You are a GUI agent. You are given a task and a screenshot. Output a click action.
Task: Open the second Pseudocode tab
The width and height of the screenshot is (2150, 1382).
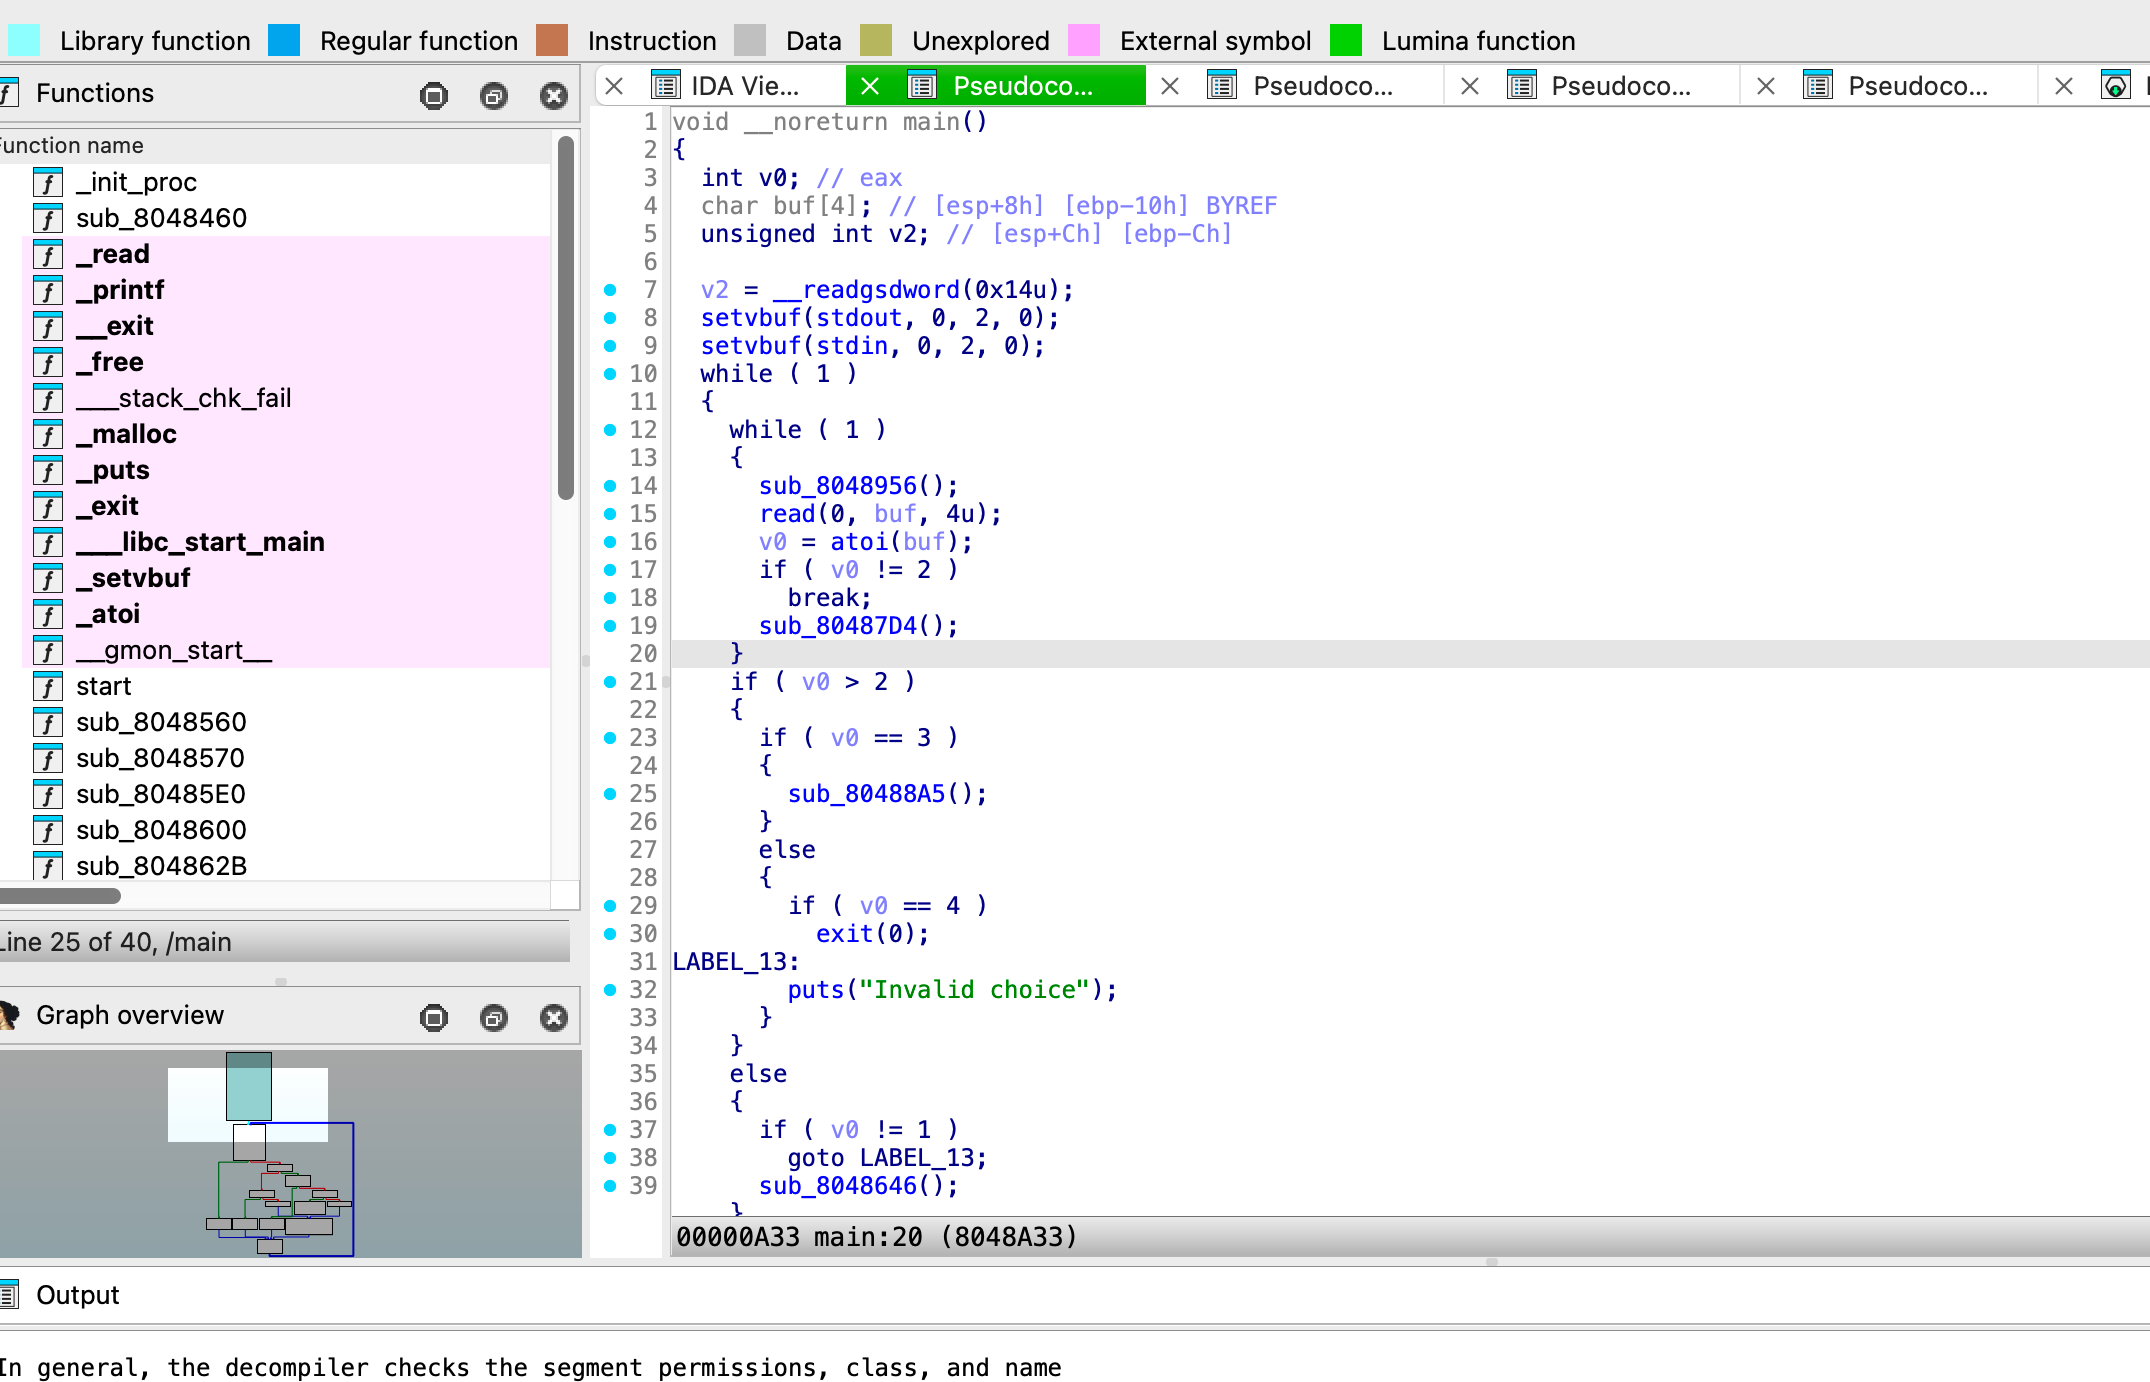[1322, 86]
